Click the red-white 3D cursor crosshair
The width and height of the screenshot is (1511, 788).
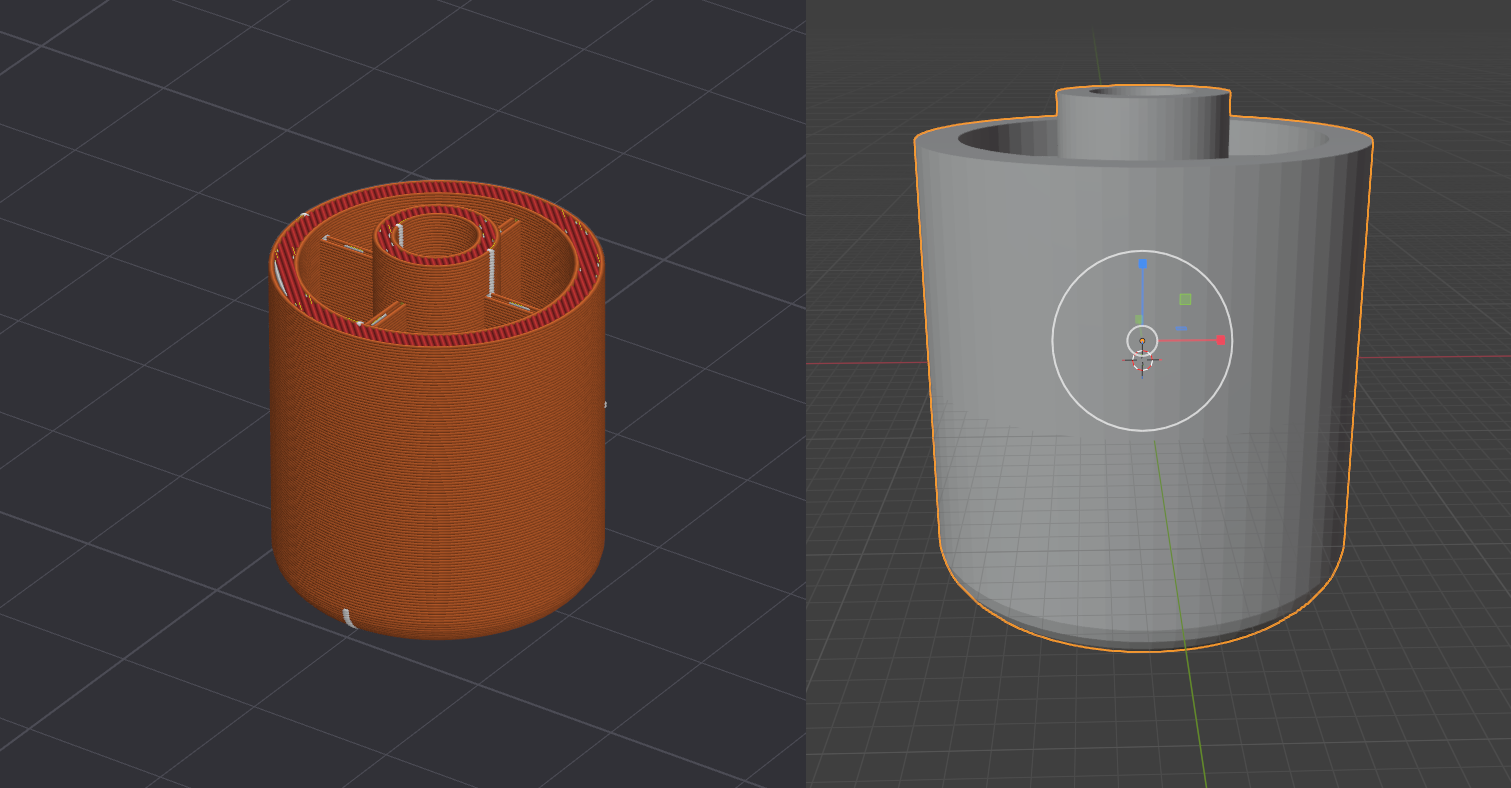pos(1142,360)
